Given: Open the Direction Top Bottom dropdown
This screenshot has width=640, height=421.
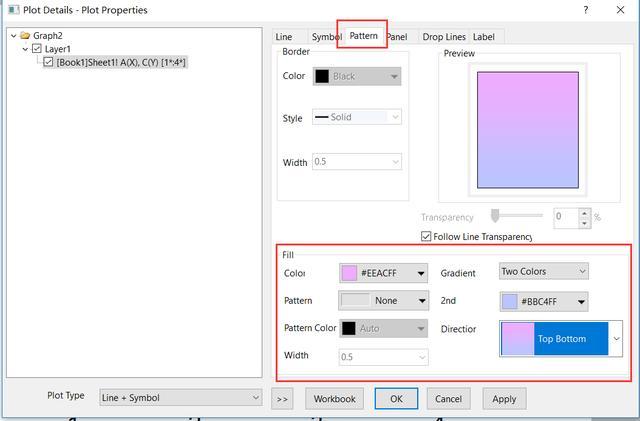Looking at the screenshot, I should coord(561,339).
